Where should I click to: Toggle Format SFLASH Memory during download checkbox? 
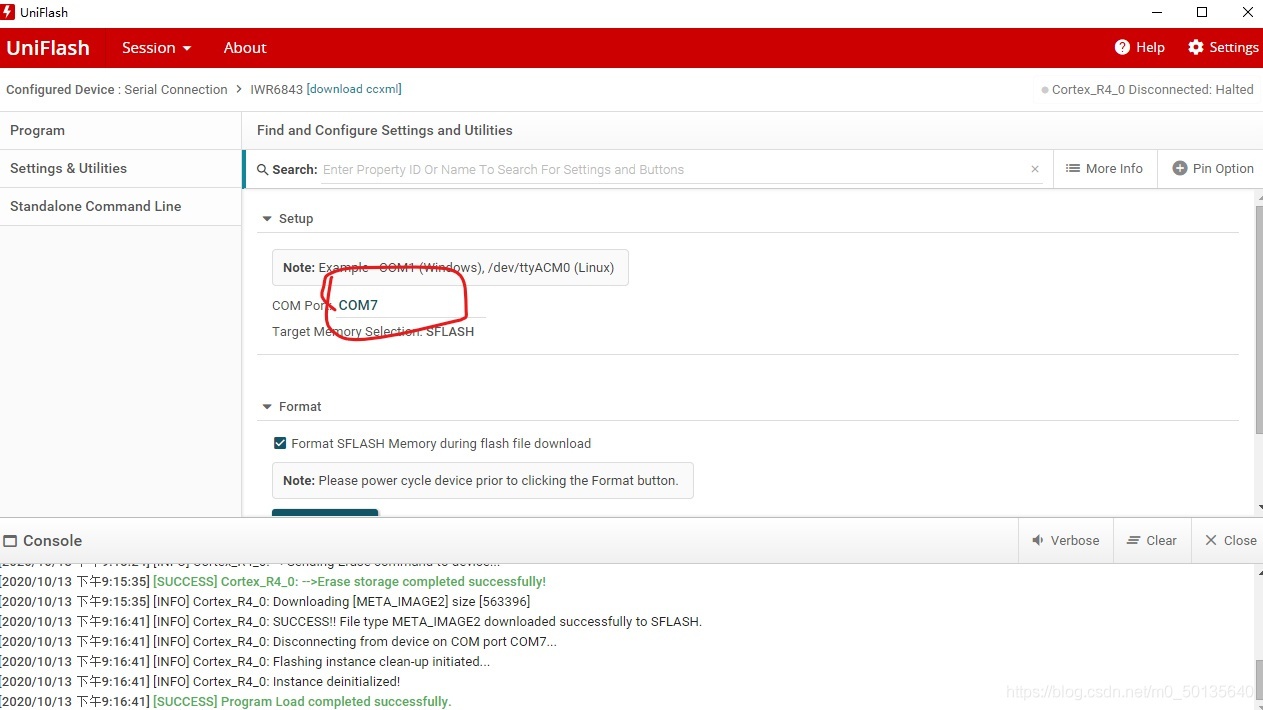280,443
